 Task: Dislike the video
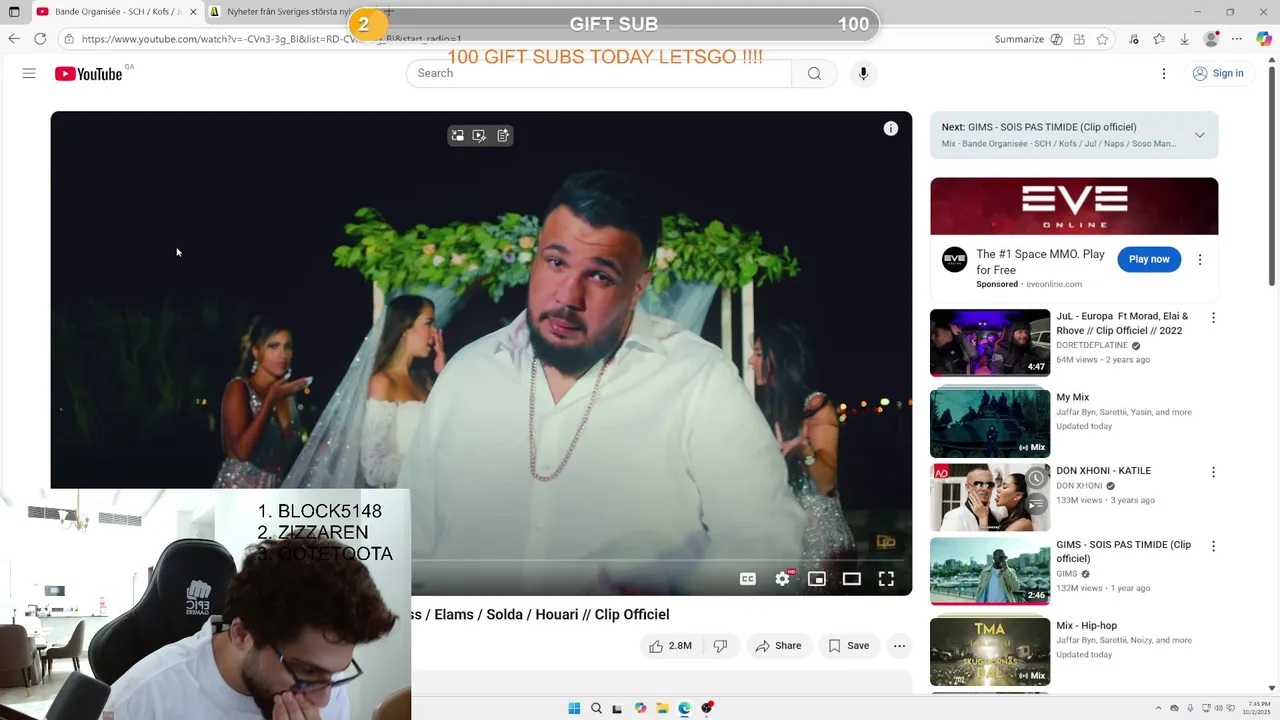[720, 646]
